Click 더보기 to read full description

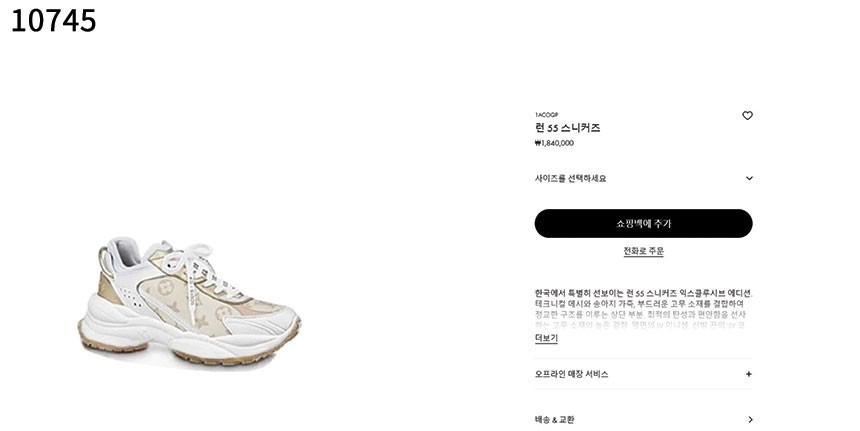(x=546, y=338)
